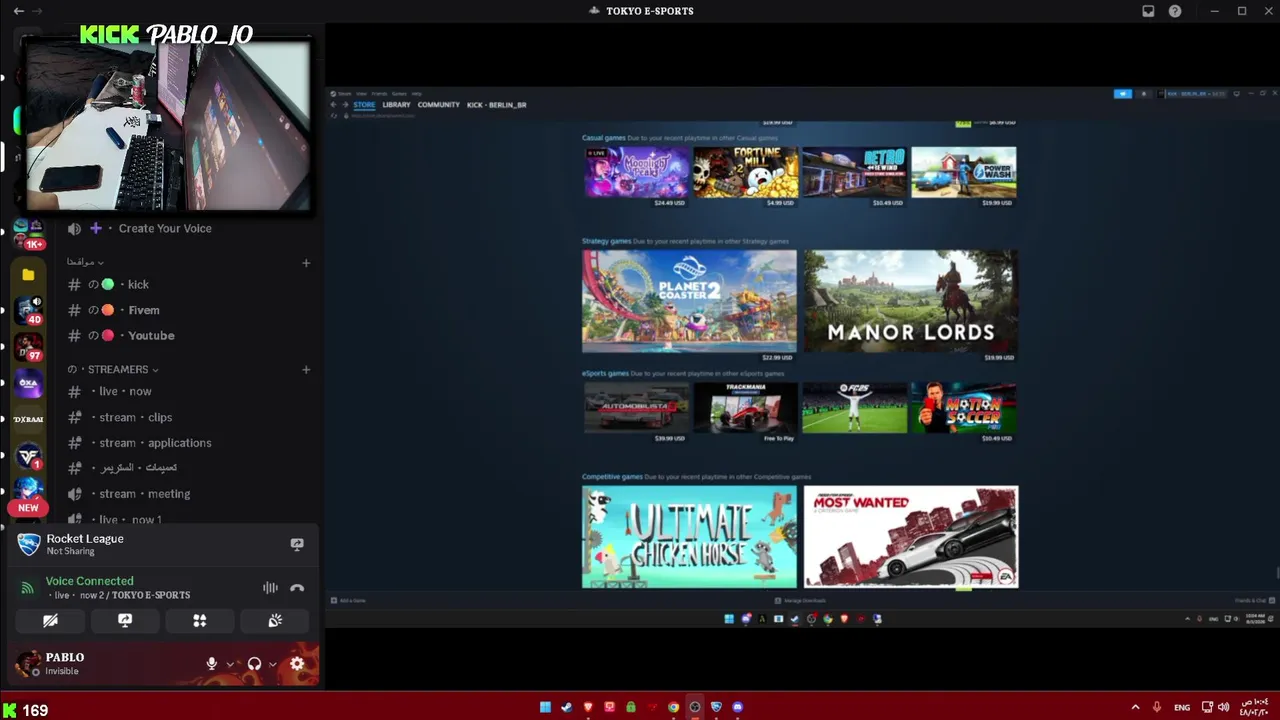The height and width of the screenshot is (720, 1280).
Task: Switch ENG keyboard language in tray
Action: click(x=1182, y=708)
